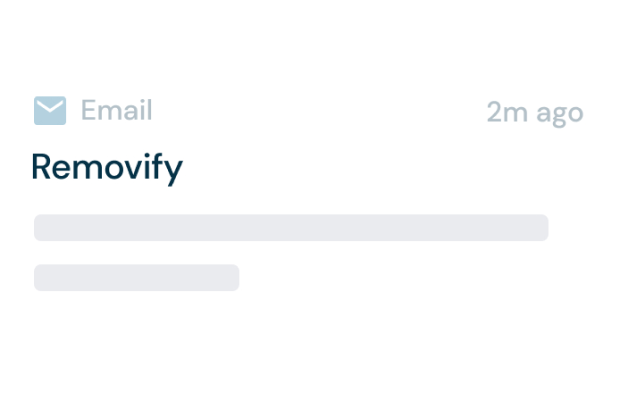Click the long gray placeholder bar
Screen dimensions: 620x400
pos(291,228)
